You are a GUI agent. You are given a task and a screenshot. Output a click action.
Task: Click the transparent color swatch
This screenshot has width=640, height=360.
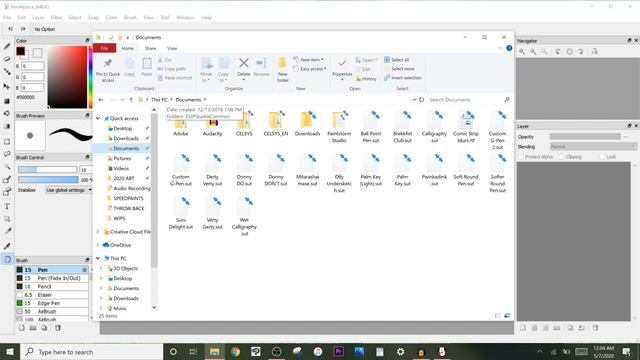click(37, 53)
